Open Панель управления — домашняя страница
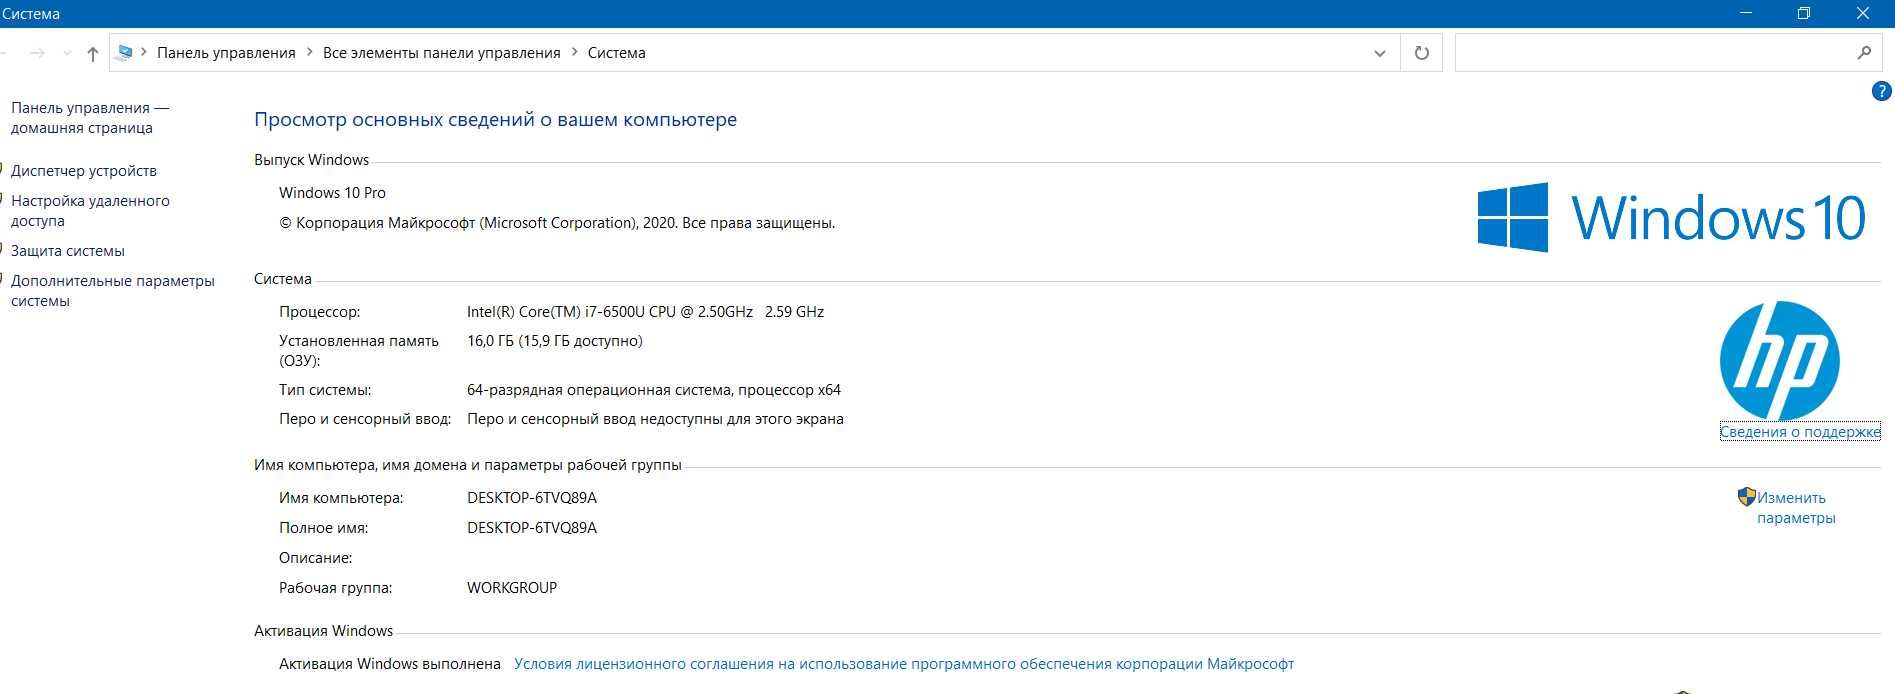This screenshot has width=1895, height=694. coord(90,118)
